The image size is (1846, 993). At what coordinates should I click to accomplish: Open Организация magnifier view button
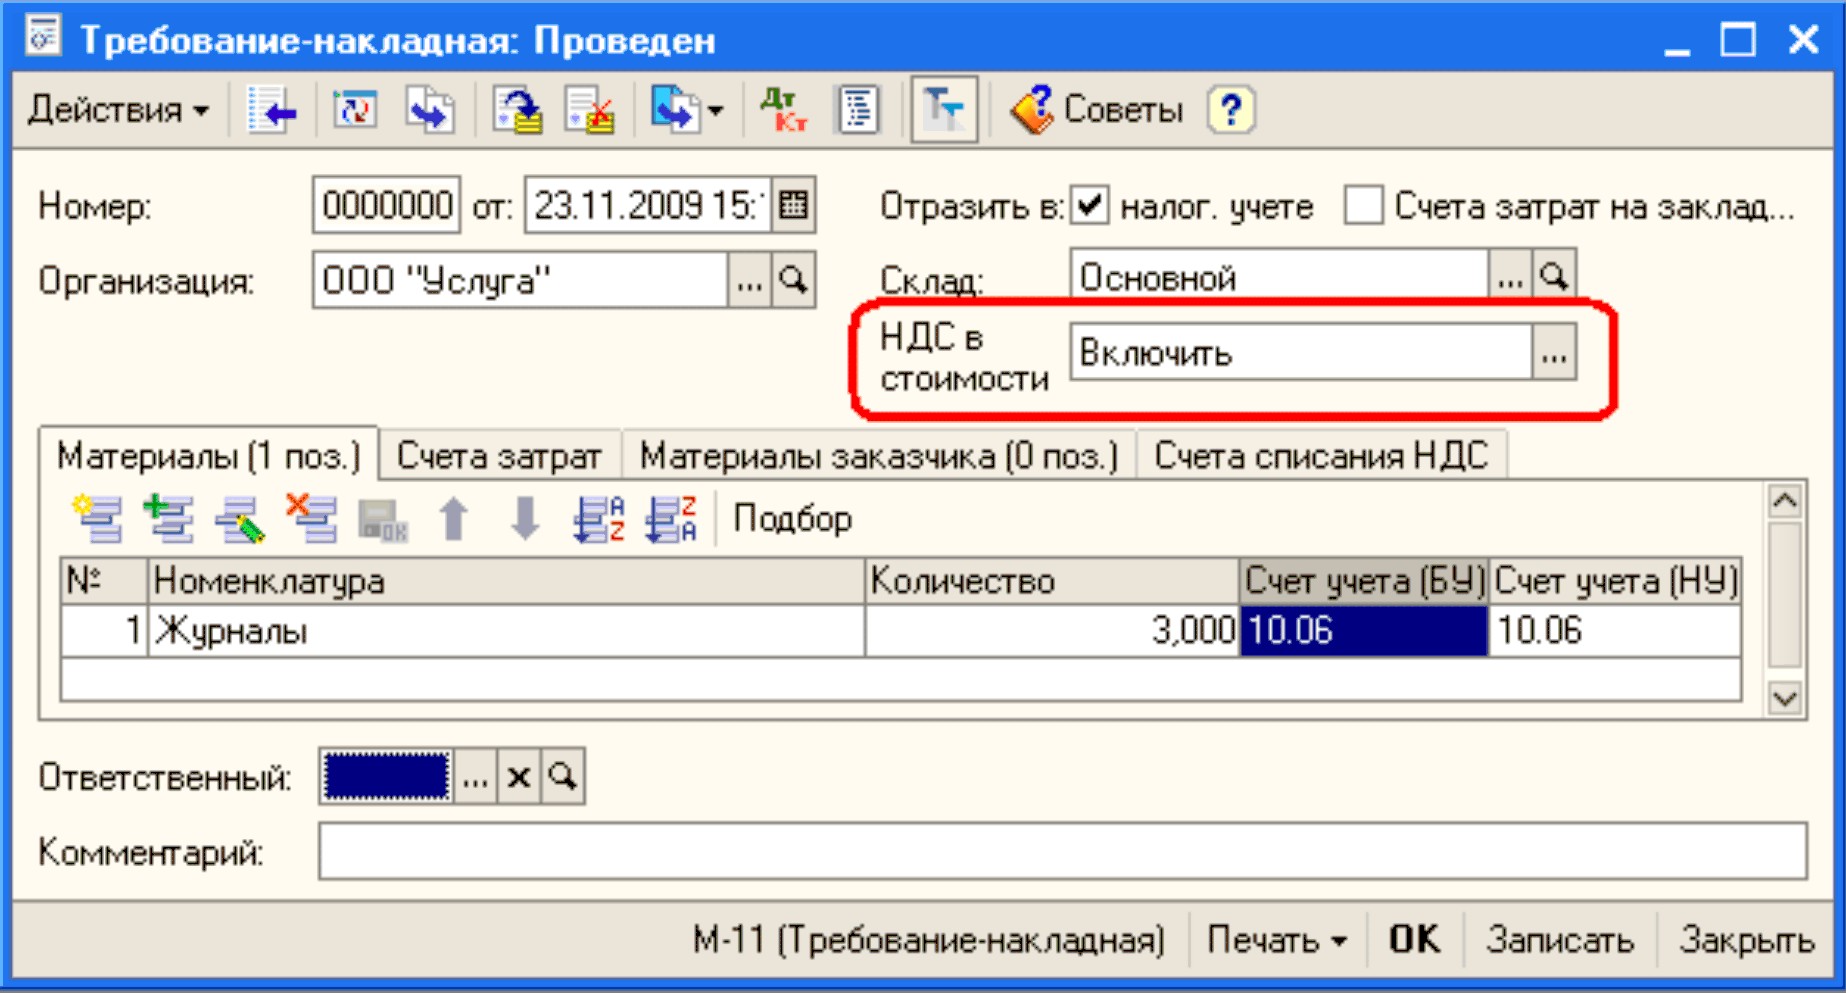coord(793,280)
